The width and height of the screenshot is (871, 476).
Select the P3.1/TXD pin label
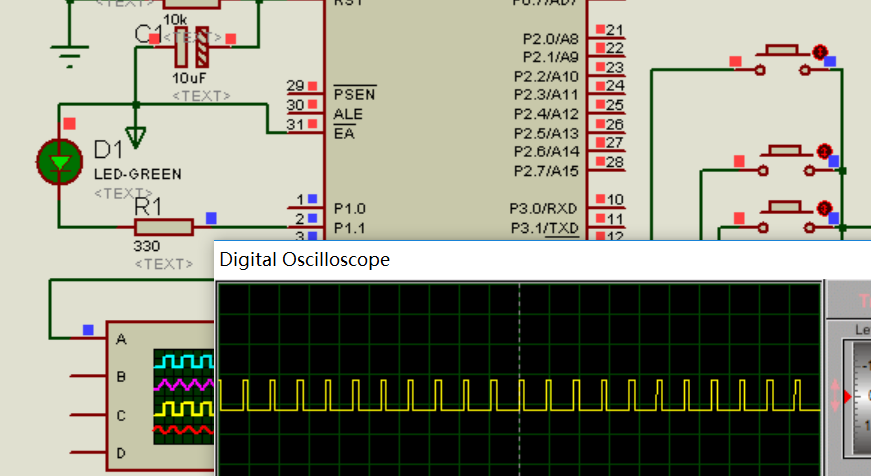click(545, 228)
